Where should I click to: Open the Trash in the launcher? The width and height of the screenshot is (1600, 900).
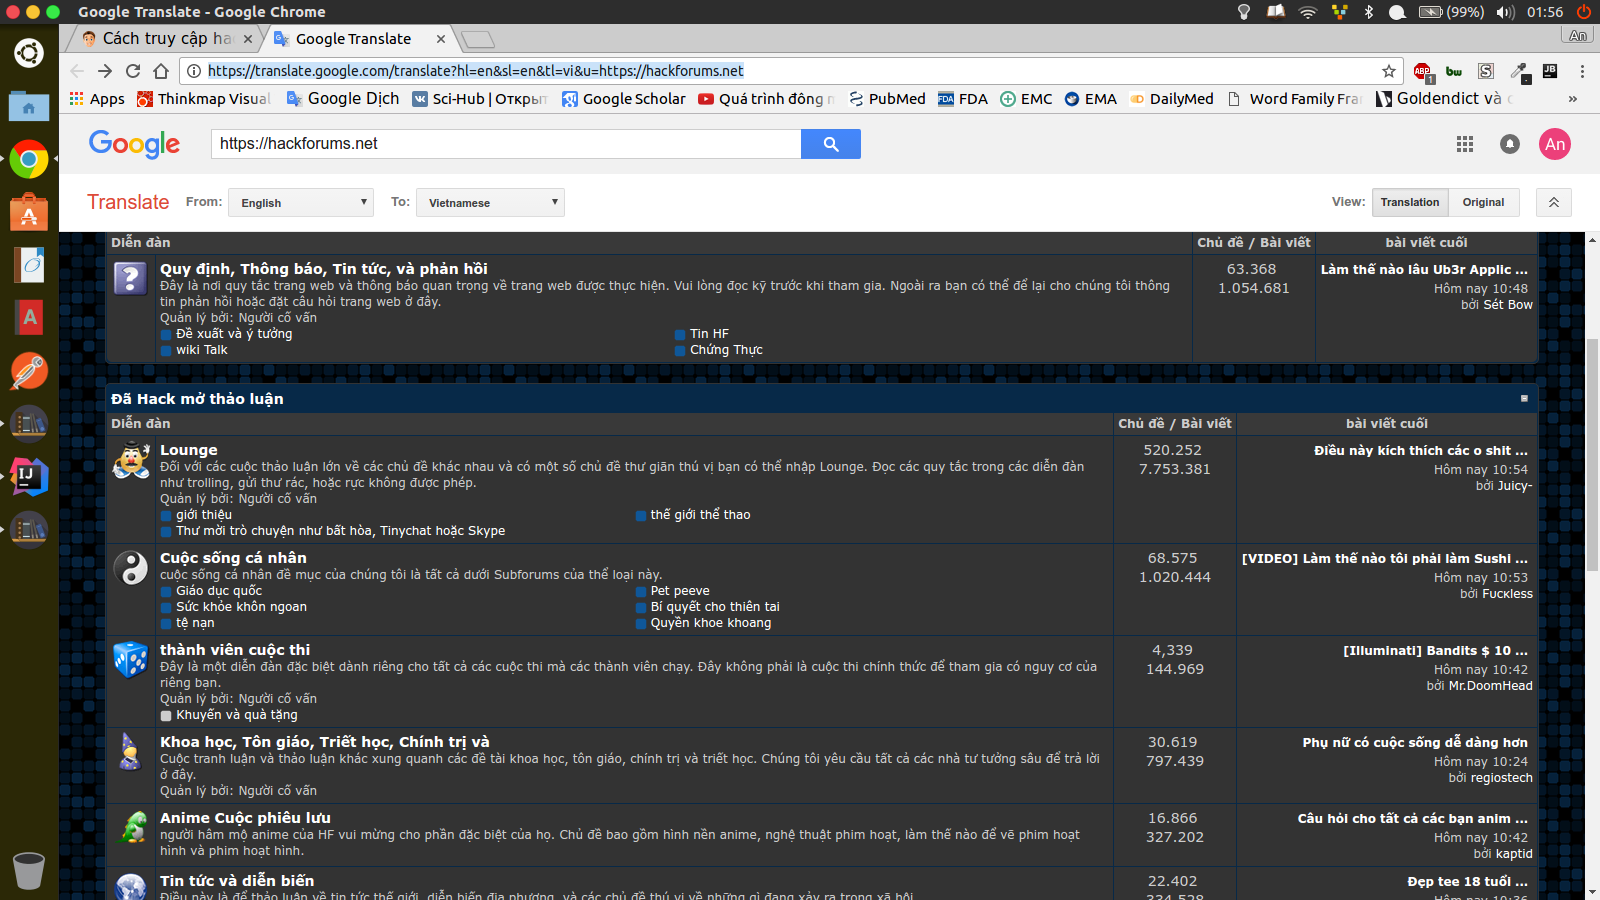[29, 870]
